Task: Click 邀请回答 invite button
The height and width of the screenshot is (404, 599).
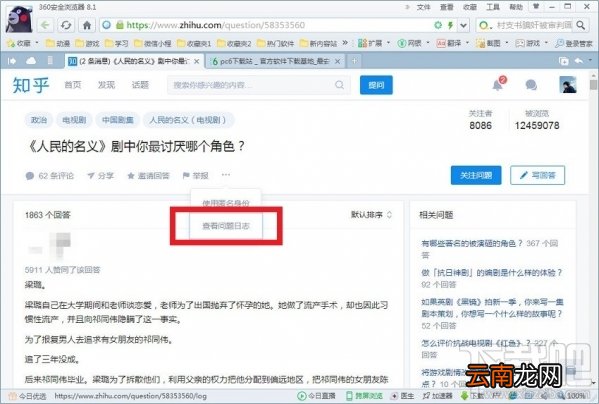Action: [x=148, y=176]
